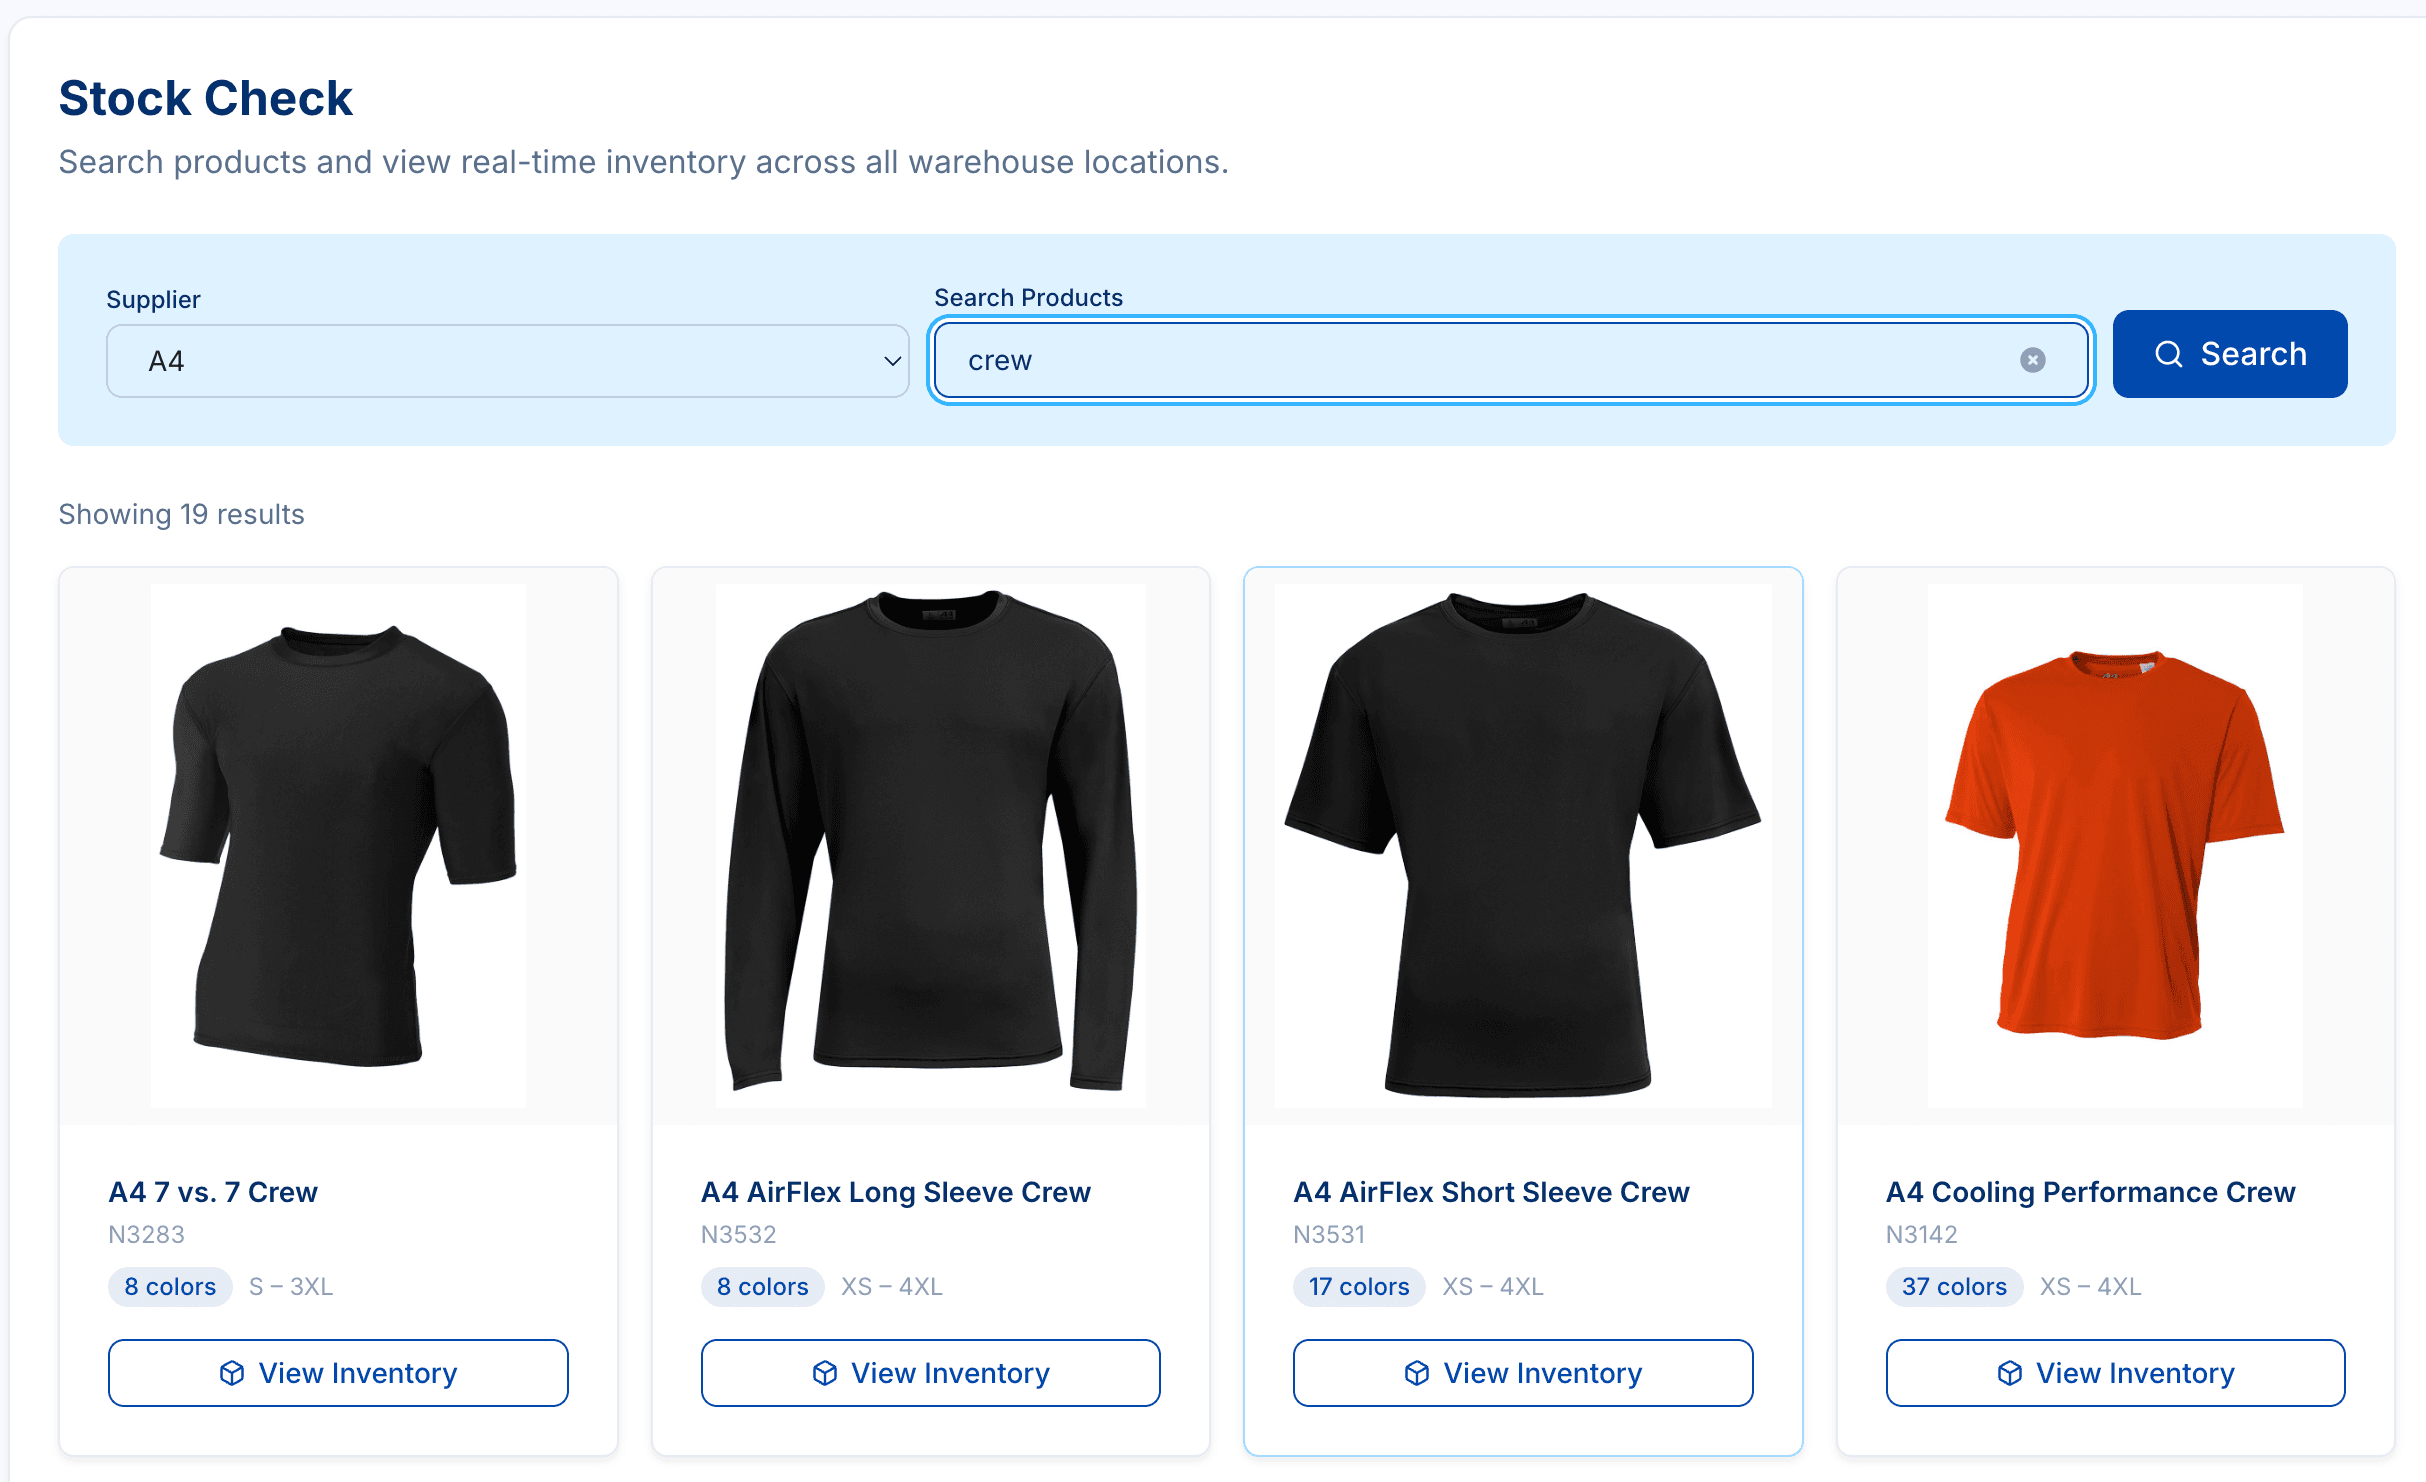The width and height of the screenshot is (2426, 1482).
Task: View Inventory for A4 AirFlex Long Sleeve Crew
Action: click(930, 1373)
